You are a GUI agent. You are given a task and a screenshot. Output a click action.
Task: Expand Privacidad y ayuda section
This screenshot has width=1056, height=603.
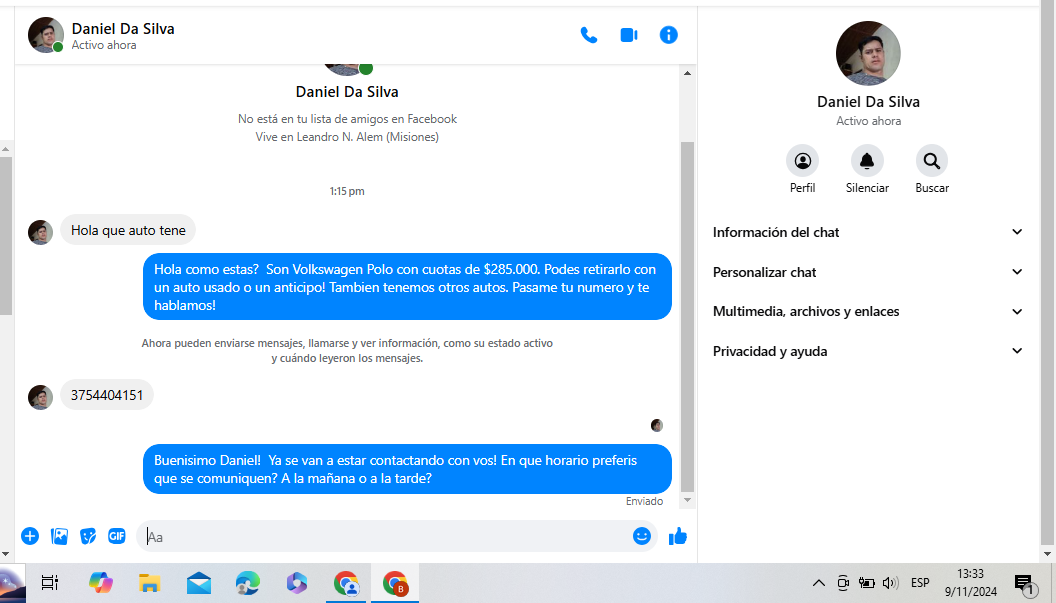867,351
